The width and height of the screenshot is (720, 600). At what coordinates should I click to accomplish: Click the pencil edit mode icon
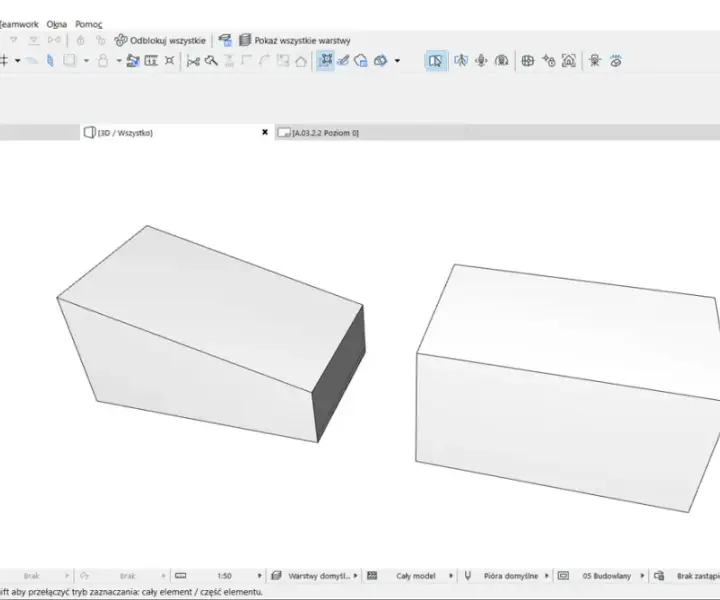343,61
